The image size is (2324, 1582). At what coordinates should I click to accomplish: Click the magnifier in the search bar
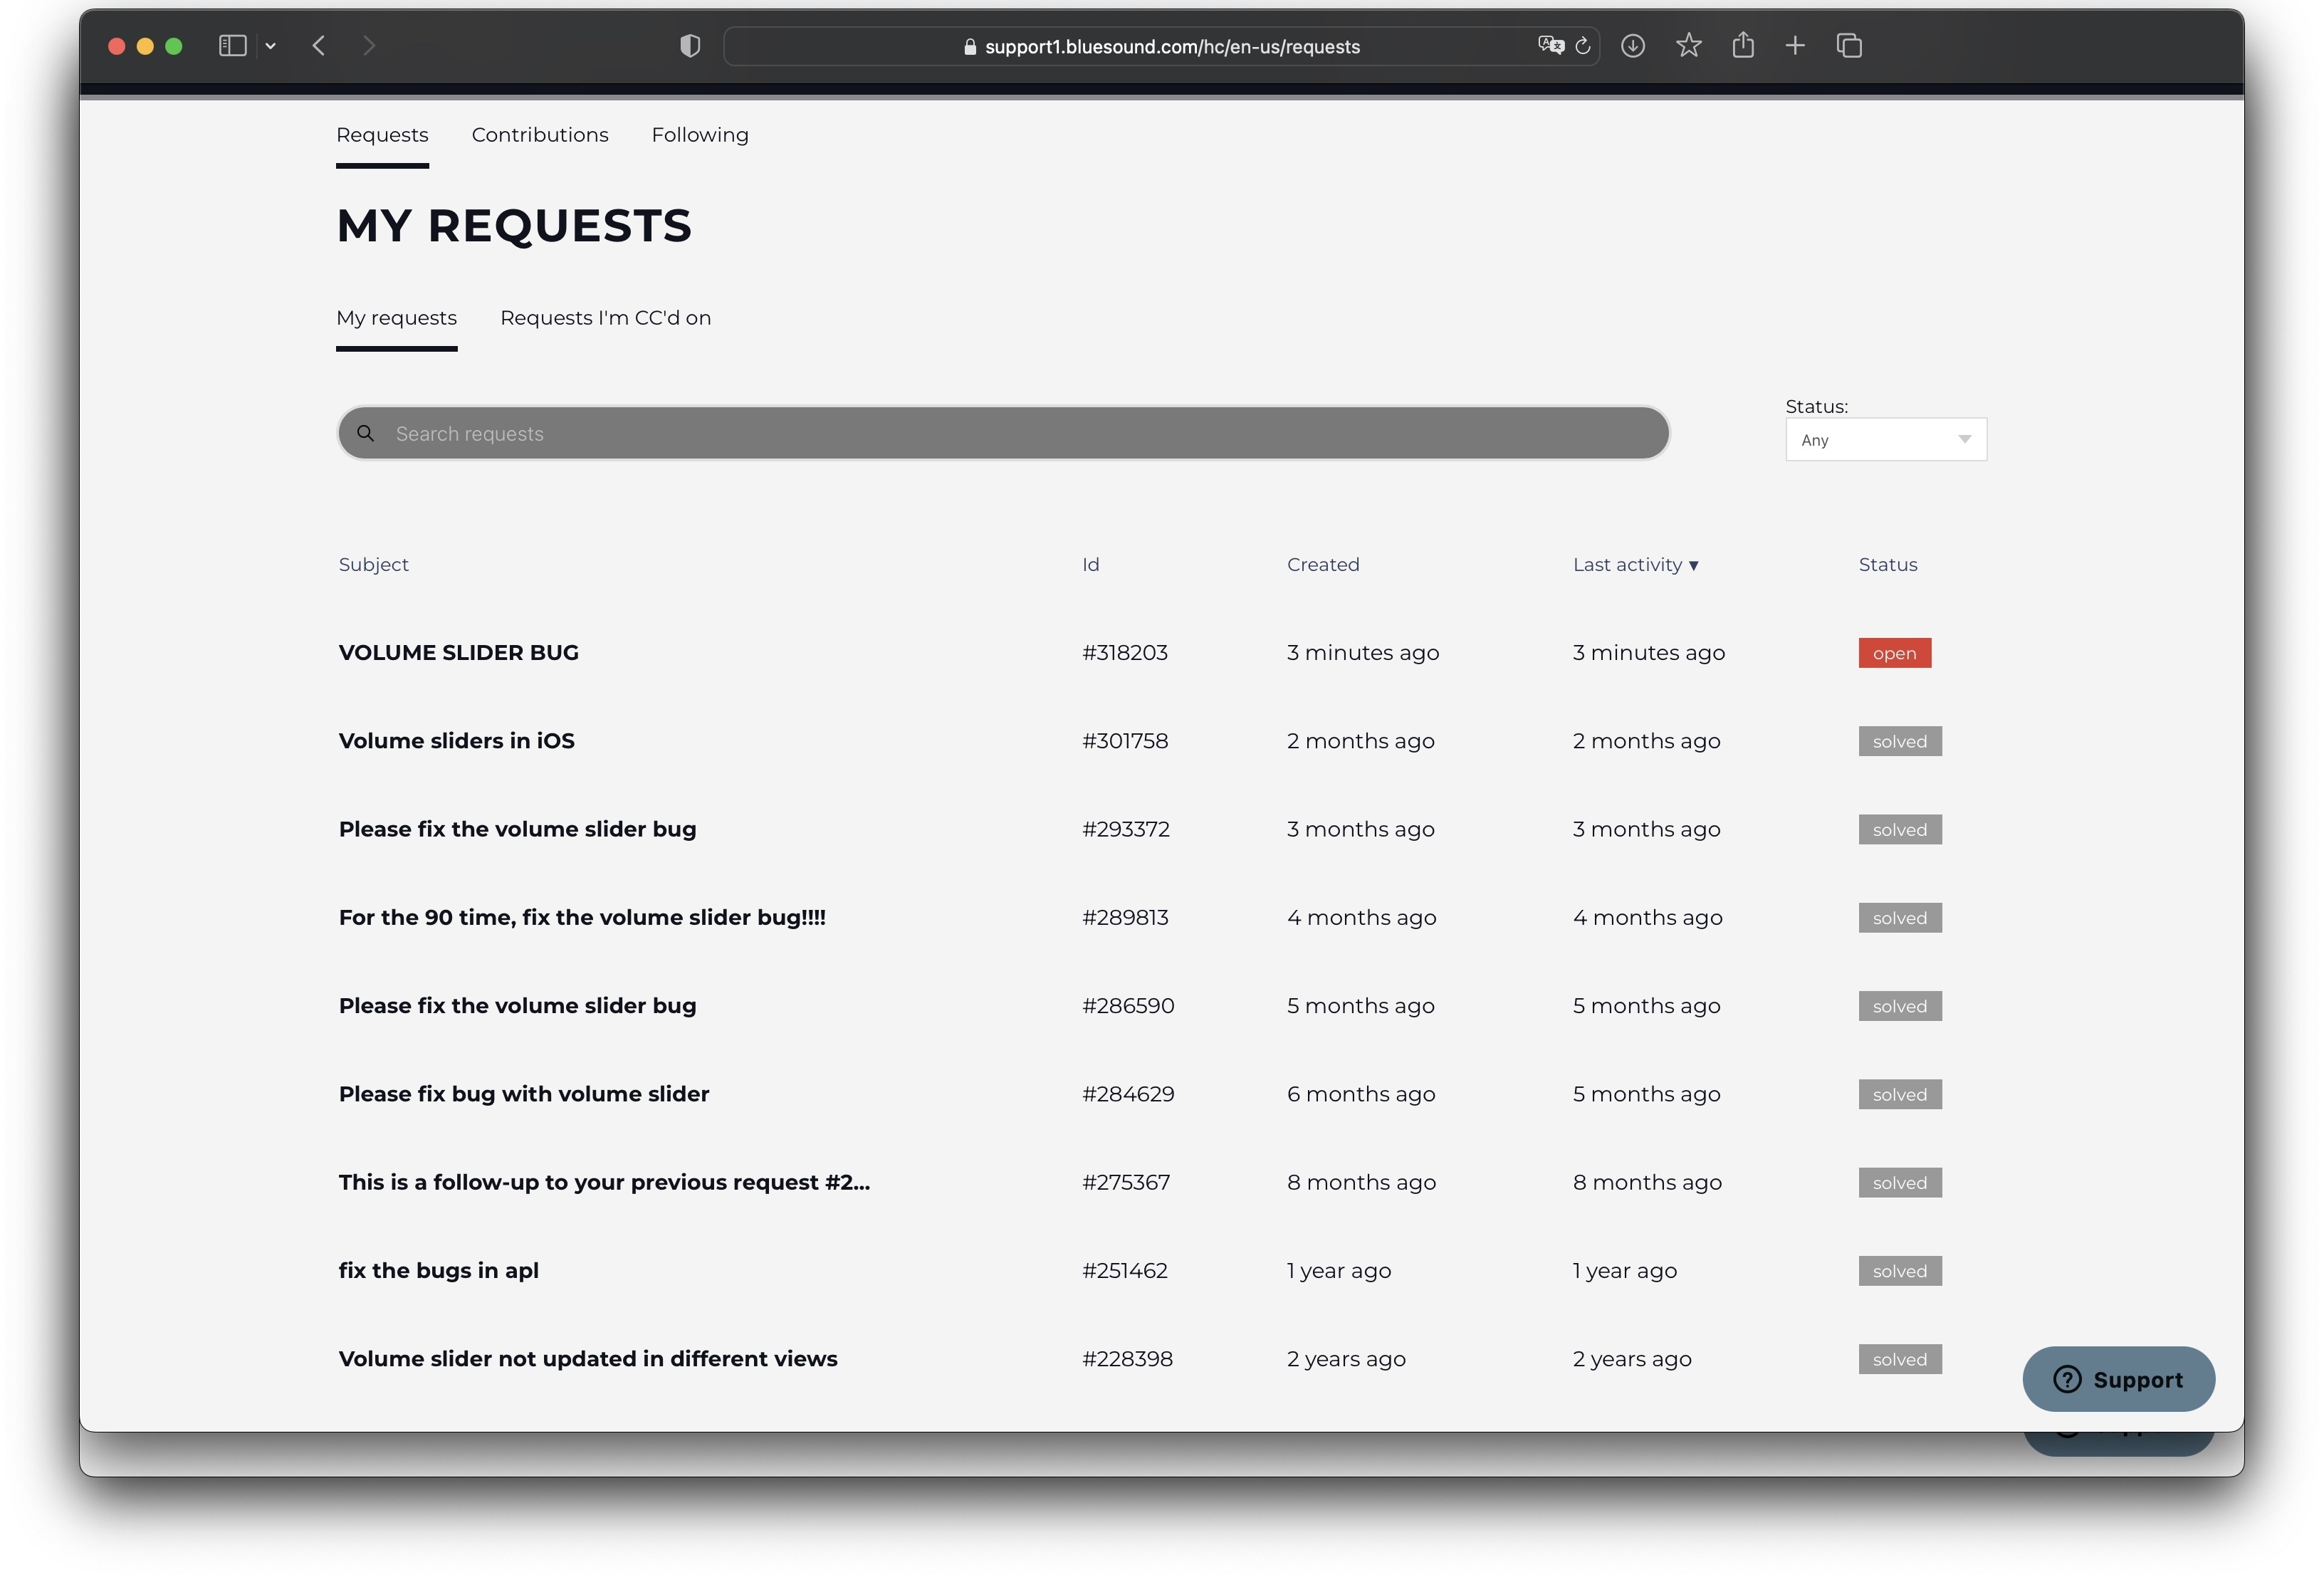pos(366,433)
